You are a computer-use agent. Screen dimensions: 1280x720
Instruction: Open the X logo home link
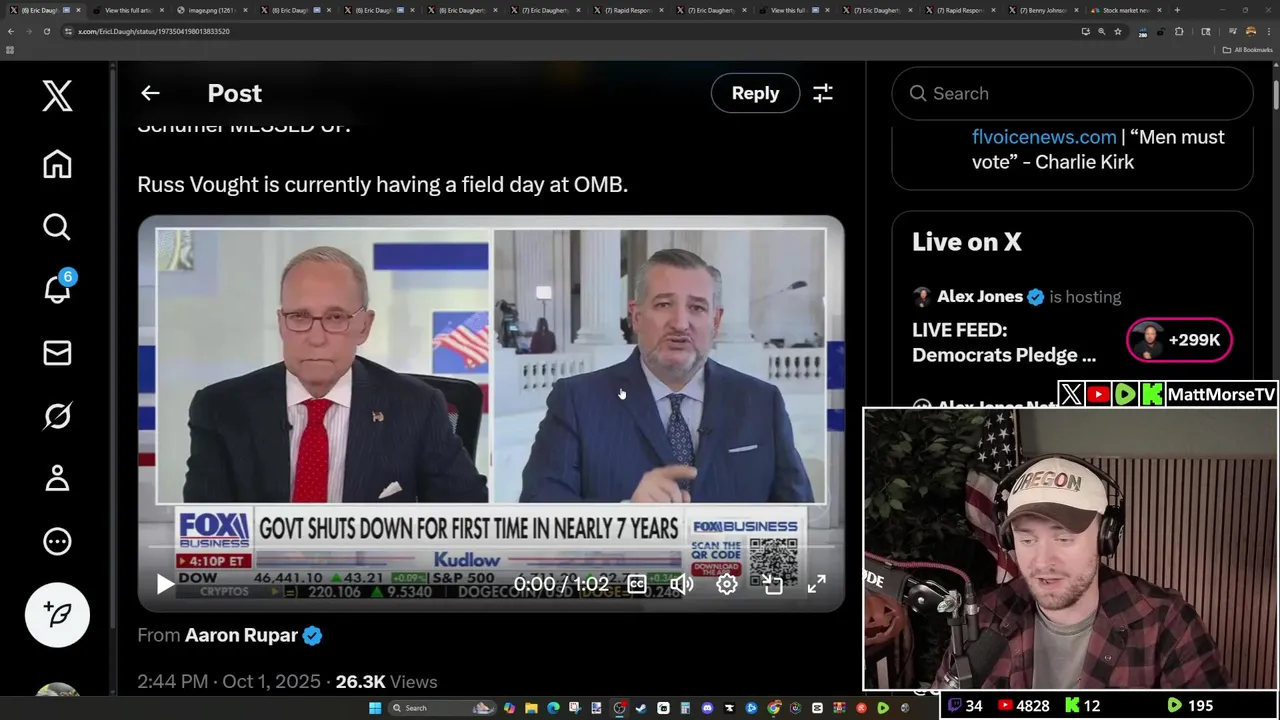(57, 96)
